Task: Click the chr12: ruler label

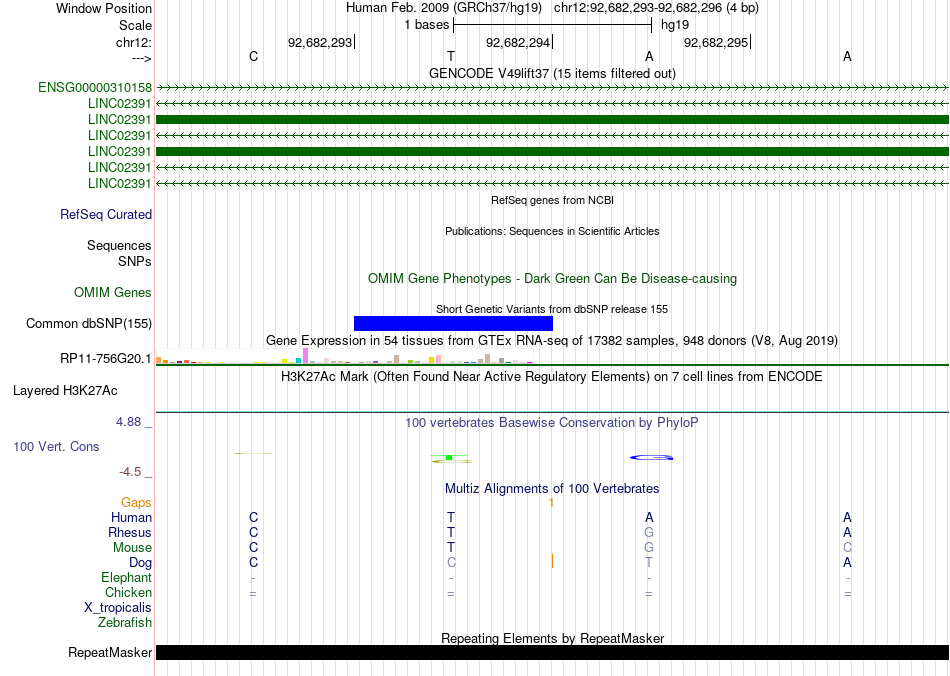Action: (x=134, y=42)
